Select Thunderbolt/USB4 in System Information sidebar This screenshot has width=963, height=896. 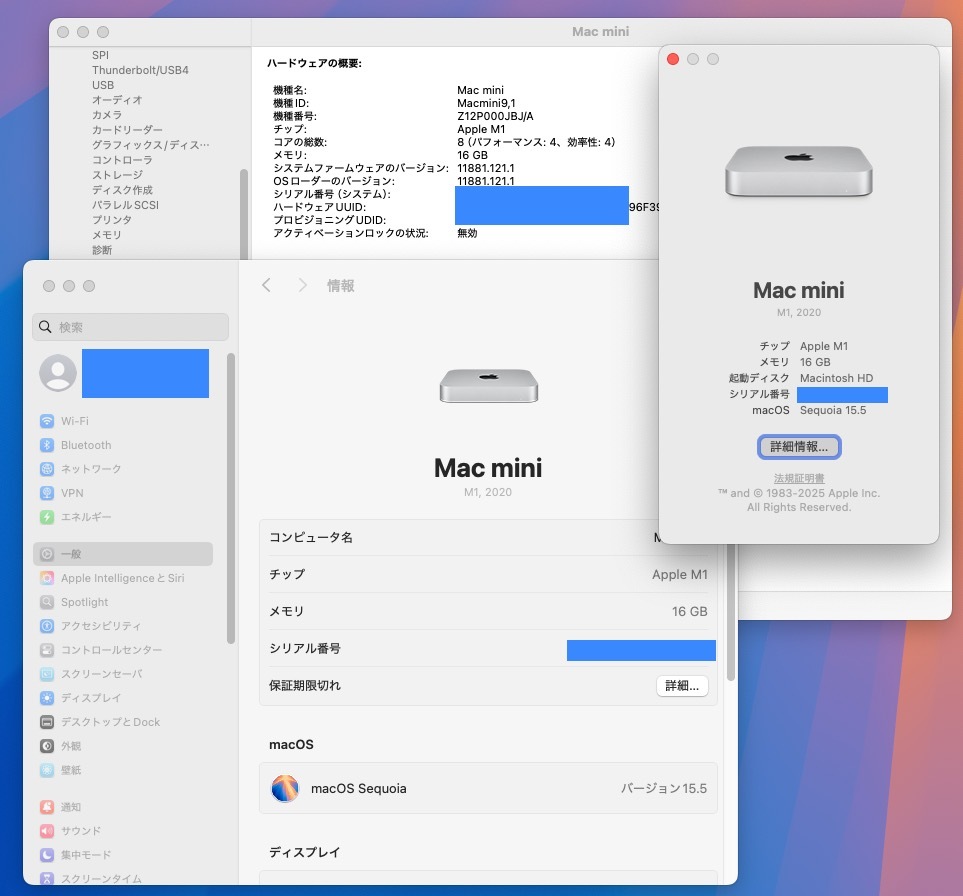tap(140, 70)
